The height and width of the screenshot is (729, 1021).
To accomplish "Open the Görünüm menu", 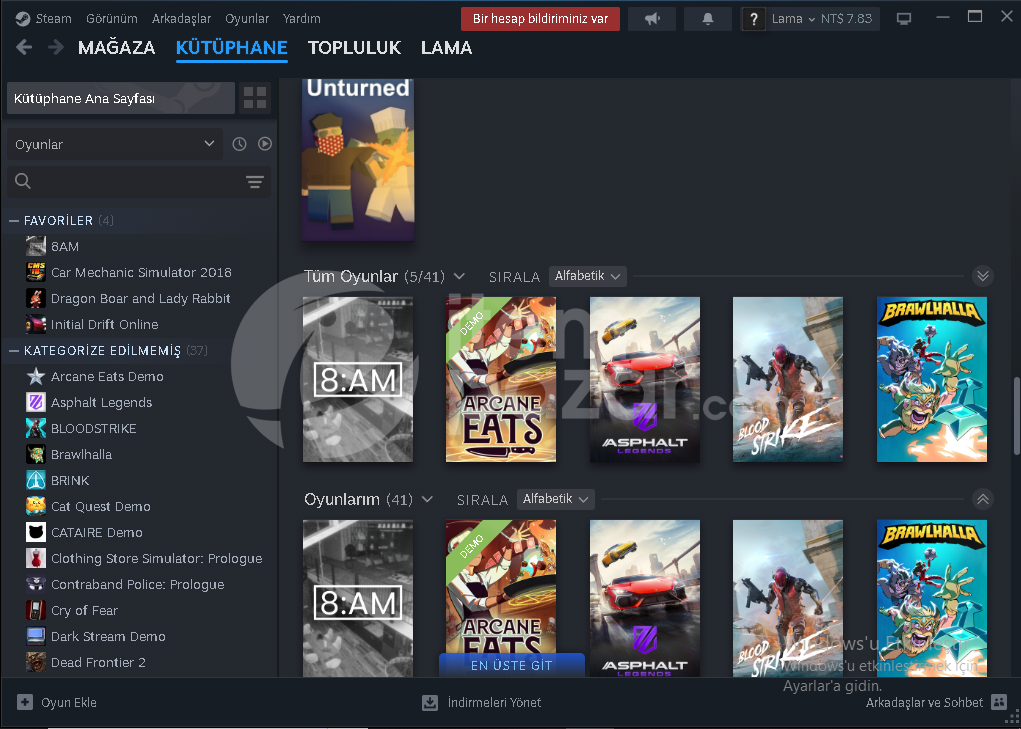I will 111,18.
